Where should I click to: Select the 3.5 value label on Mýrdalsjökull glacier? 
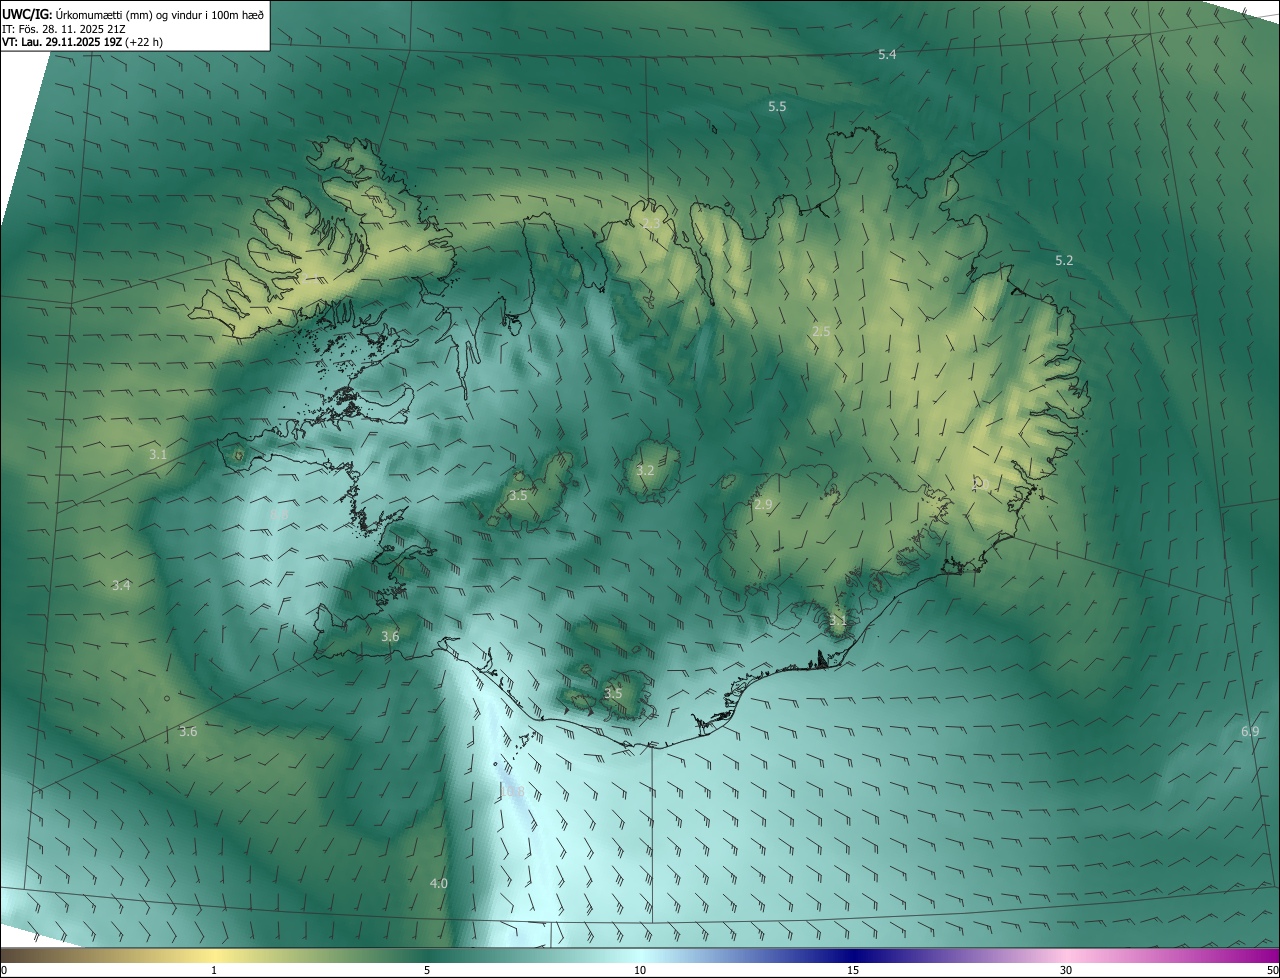[x=613, y=693]
